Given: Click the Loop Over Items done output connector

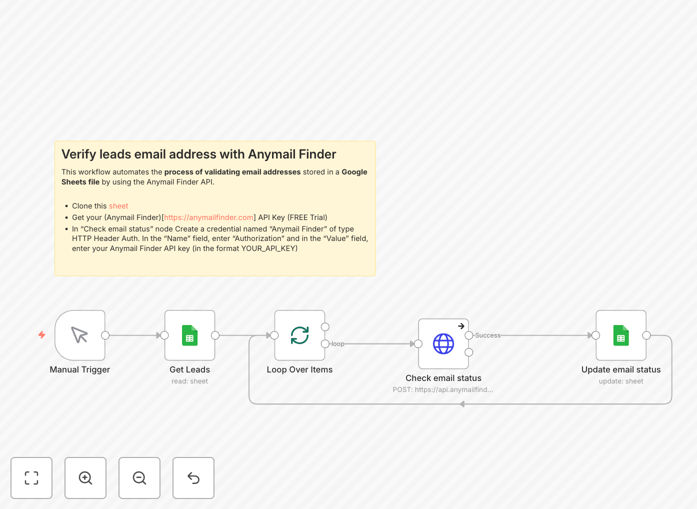Looking at the screenshot, I should coord(325,327).
